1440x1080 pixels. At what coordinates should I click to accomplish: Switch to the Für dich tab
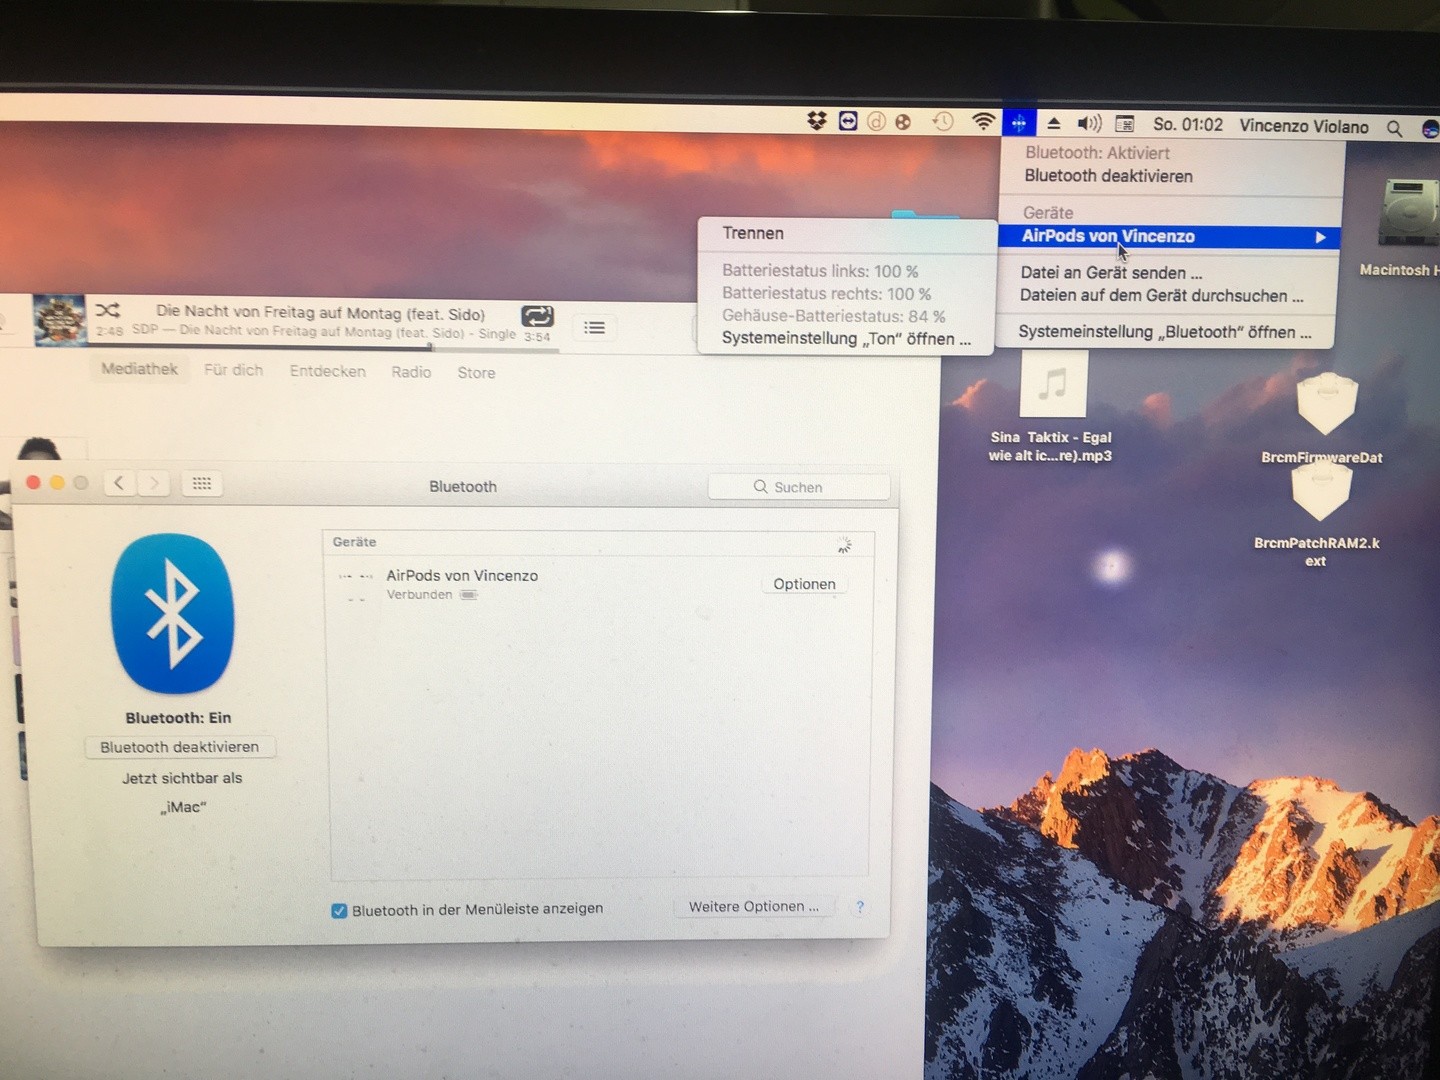[233, 370]
